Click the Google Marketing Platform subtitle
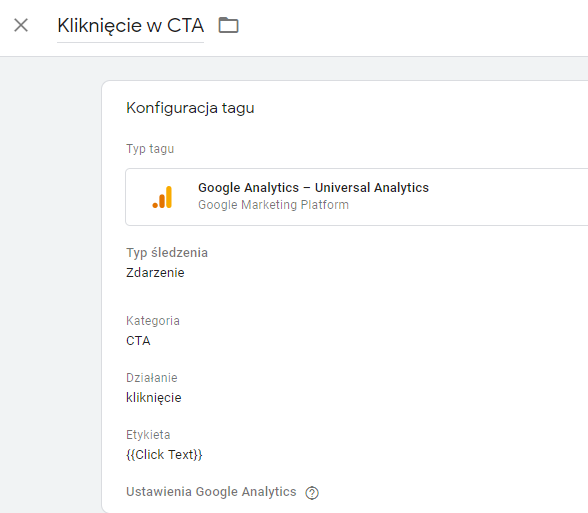 pyautogui.click(x=273, y=205)
